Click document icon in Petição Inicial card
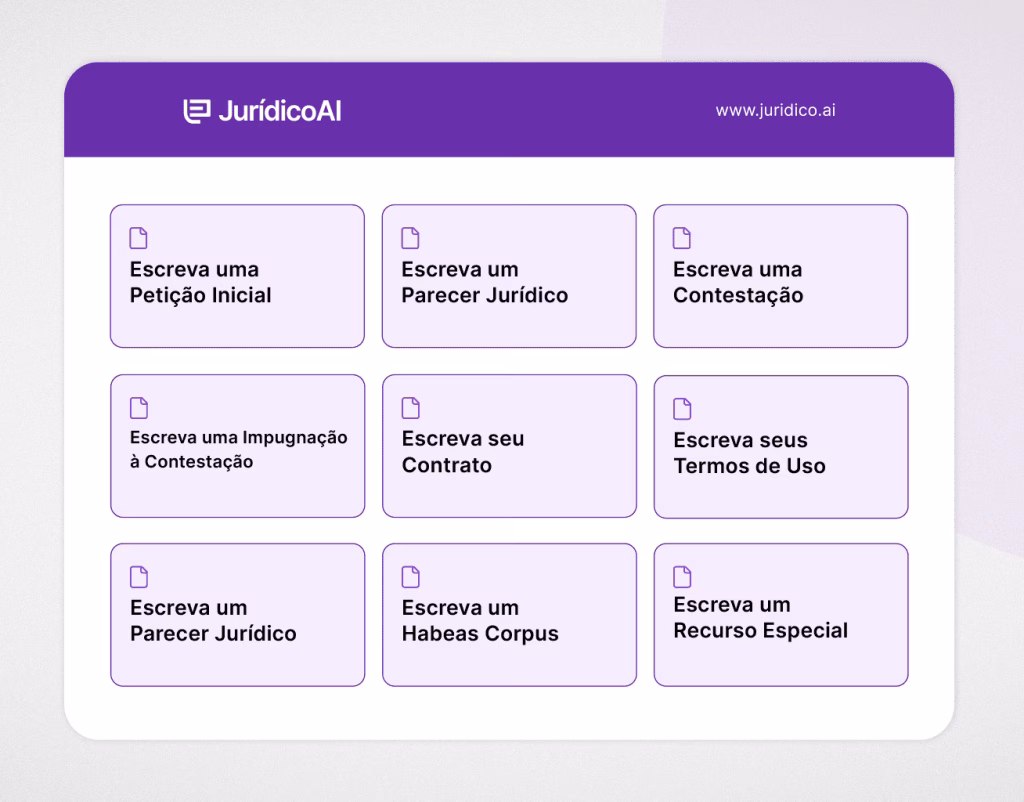 coord(138,238)
